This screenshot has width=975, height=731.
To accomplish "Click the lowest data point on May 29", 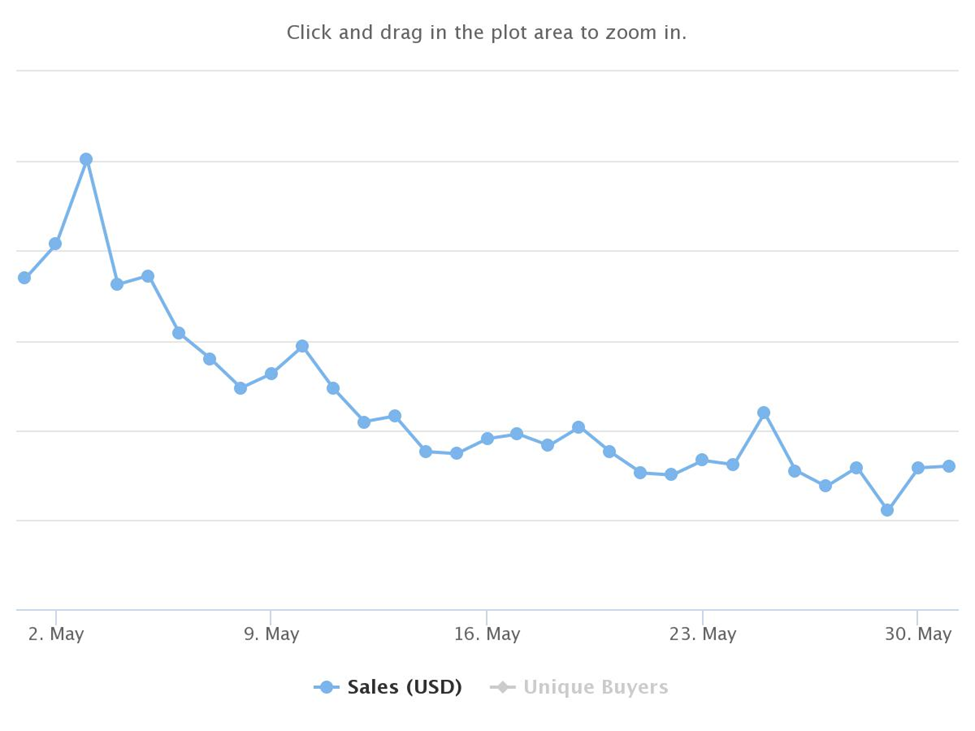I will [x=887, y=510].
